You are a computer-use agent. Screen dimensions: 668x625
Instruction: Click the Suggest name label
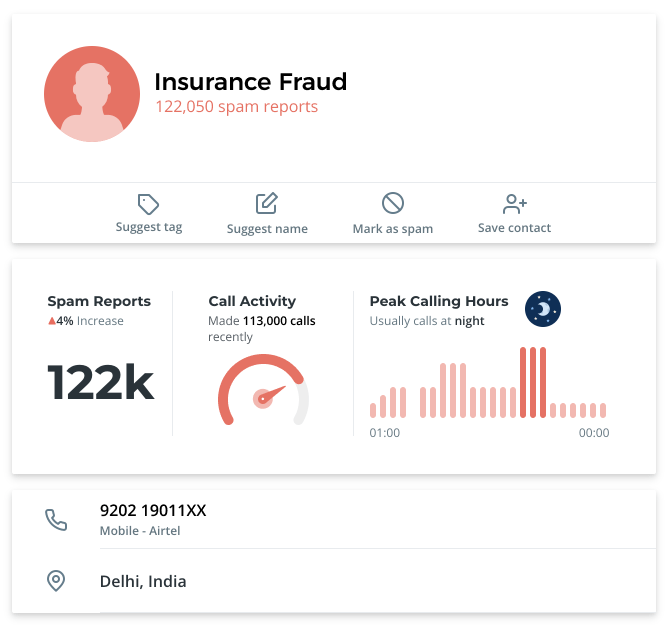(267, 228)
